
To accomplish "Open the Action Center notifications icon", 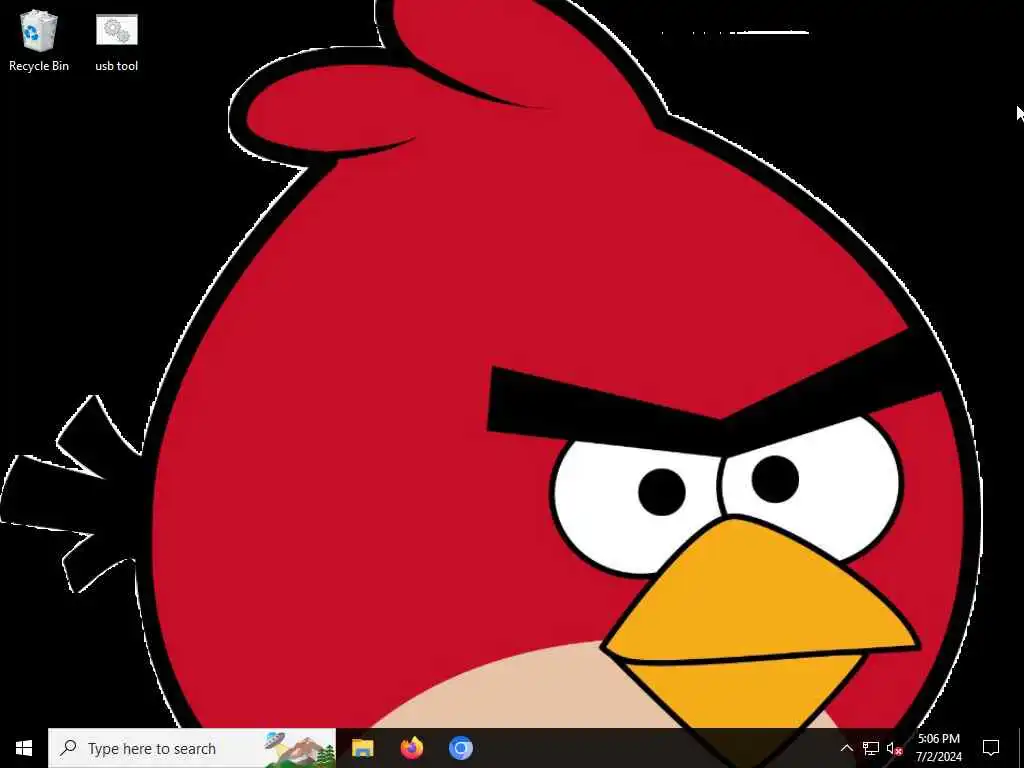I will pos(991,748).
